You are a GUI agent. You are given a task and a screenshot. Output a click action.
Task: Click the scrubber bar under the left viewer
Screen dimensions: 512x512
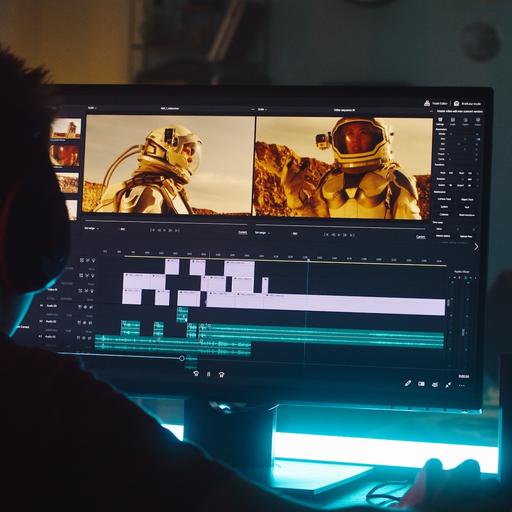coord(166,221)
